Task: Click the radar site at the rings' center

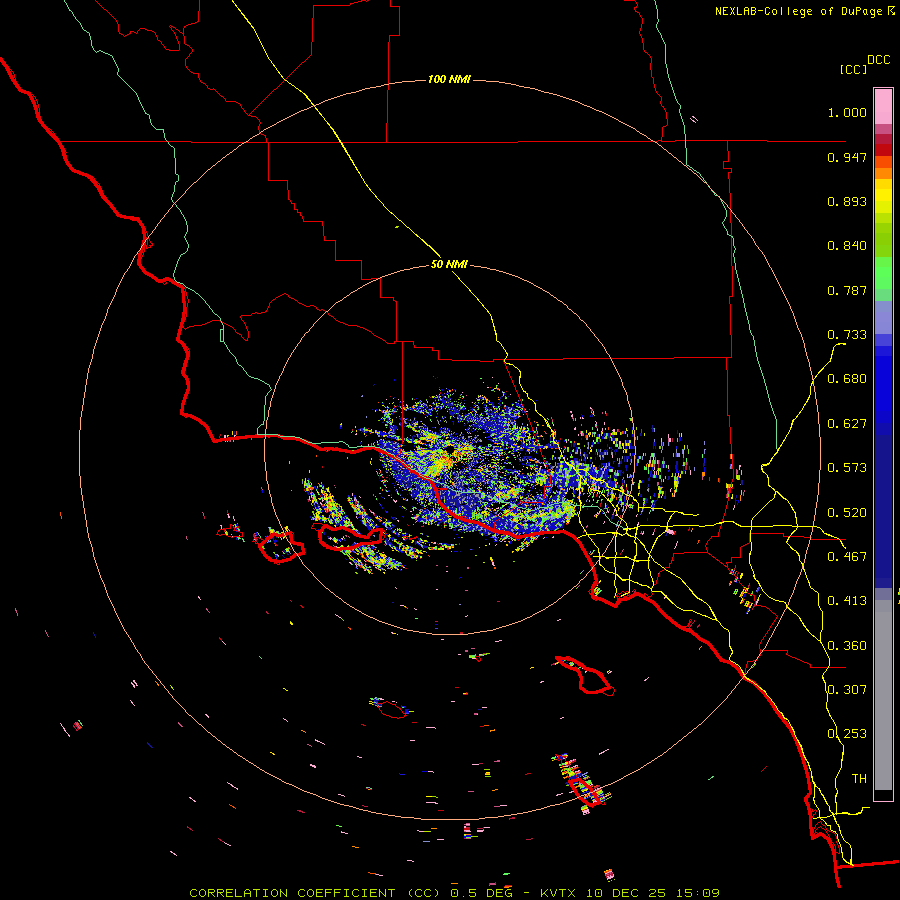Action: 449,449
